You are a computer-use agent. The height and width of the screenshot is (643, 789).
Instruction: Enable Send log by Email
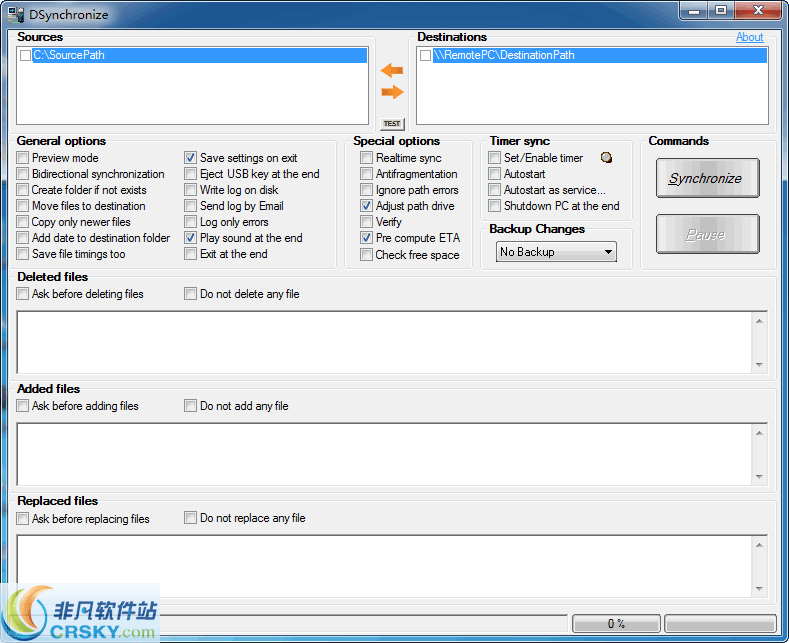[190, 206]
